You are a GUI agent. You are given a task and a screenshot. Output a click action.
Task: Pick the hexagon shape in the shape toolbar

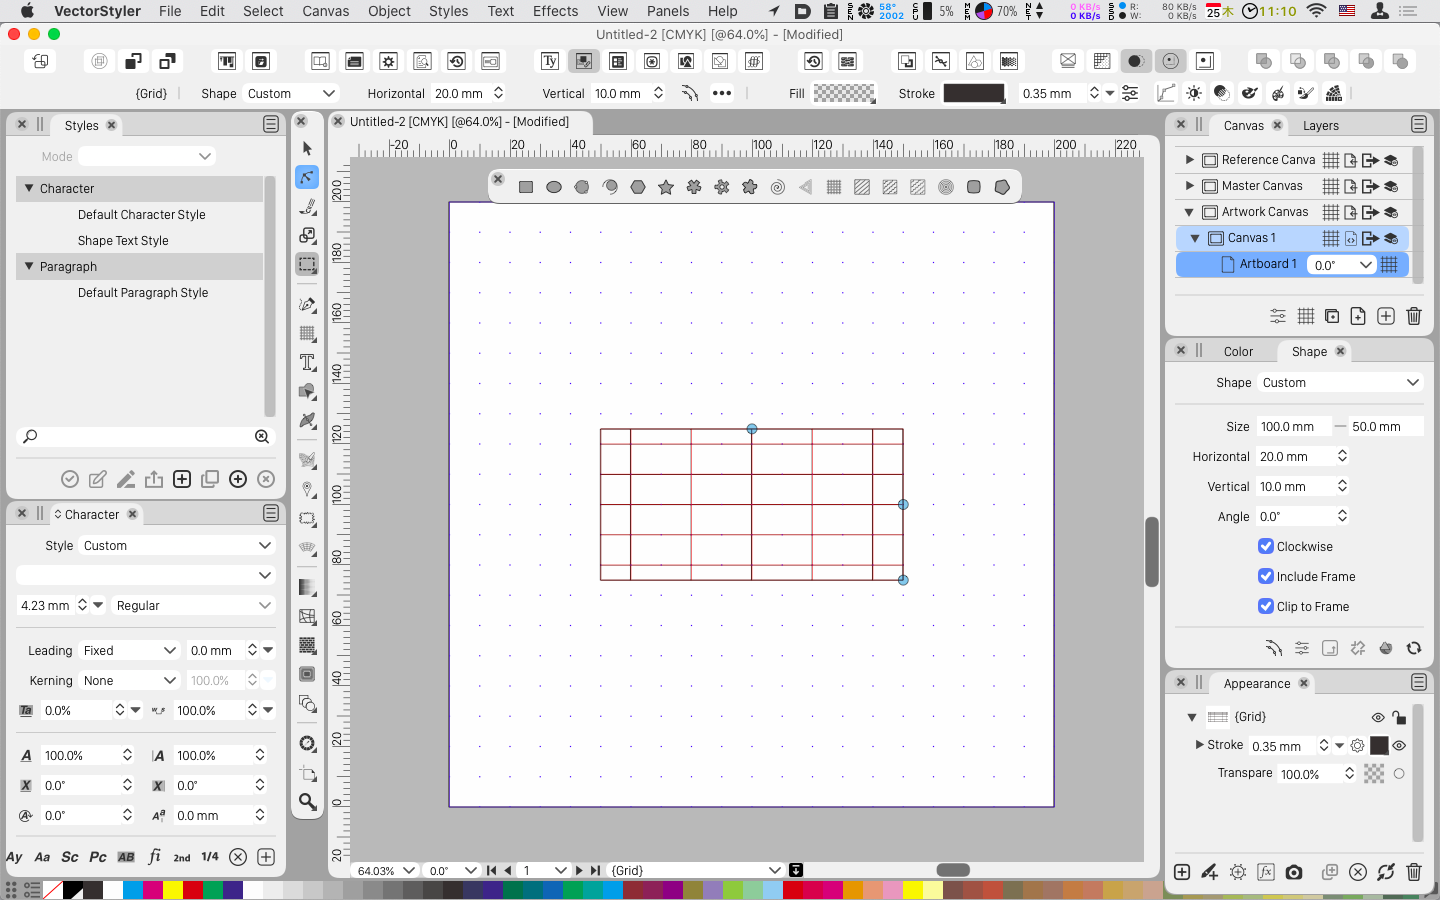(638, 187)
